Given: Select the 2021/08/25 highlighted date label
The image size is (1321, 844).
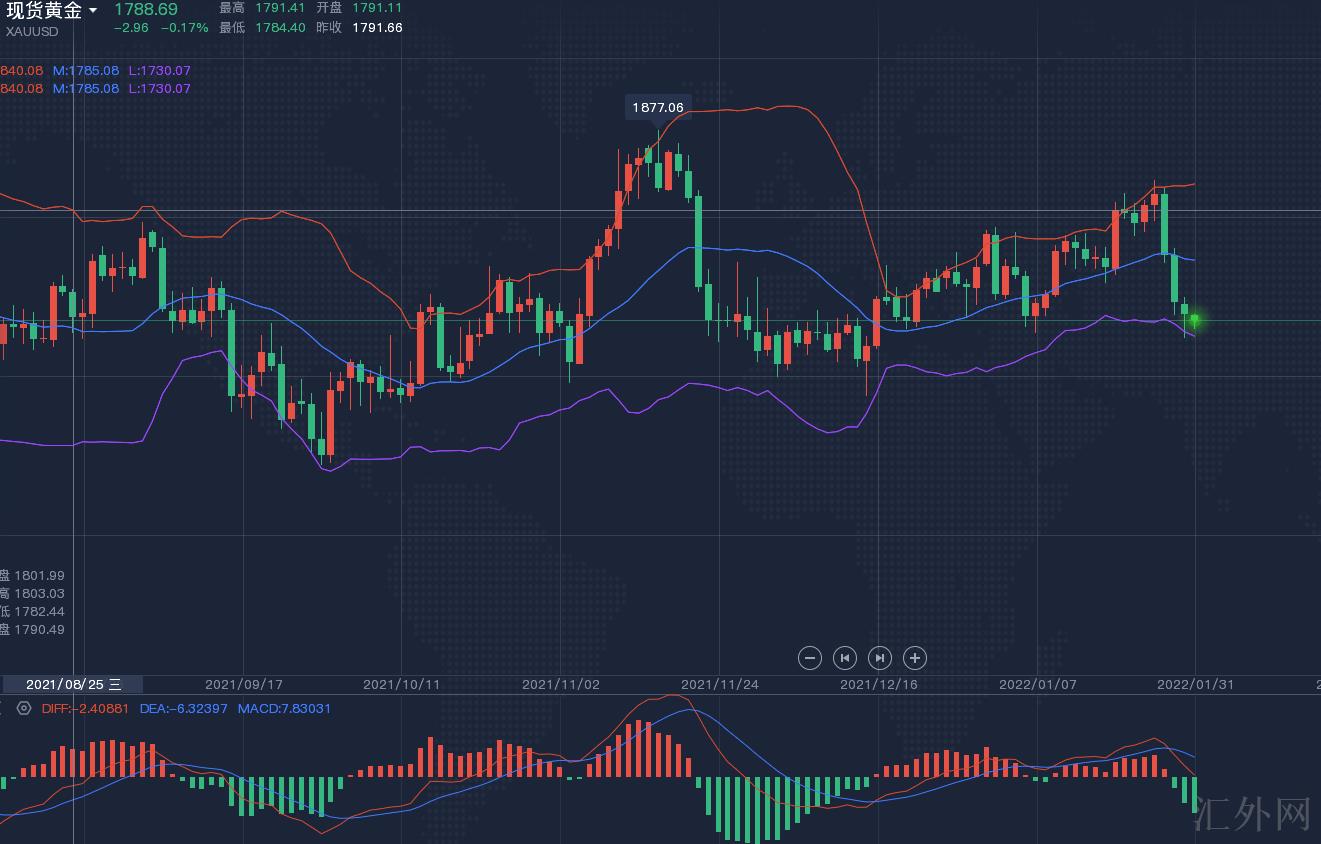Looking at the screenshot, I should pos(72,685).
